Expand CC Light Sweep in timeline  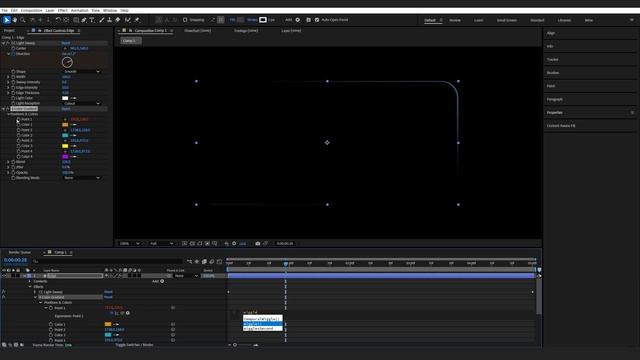pos(35,292)
